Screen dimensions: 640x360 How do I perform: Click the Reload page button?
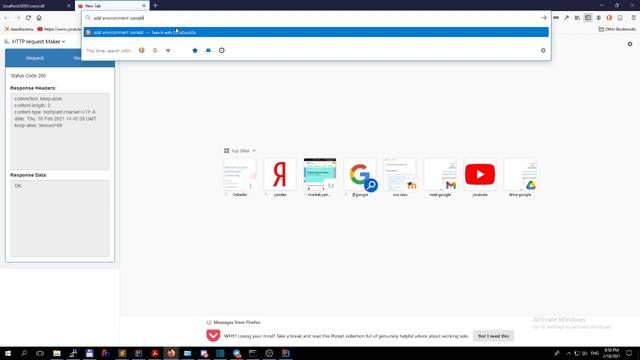[x=28, y=18]
